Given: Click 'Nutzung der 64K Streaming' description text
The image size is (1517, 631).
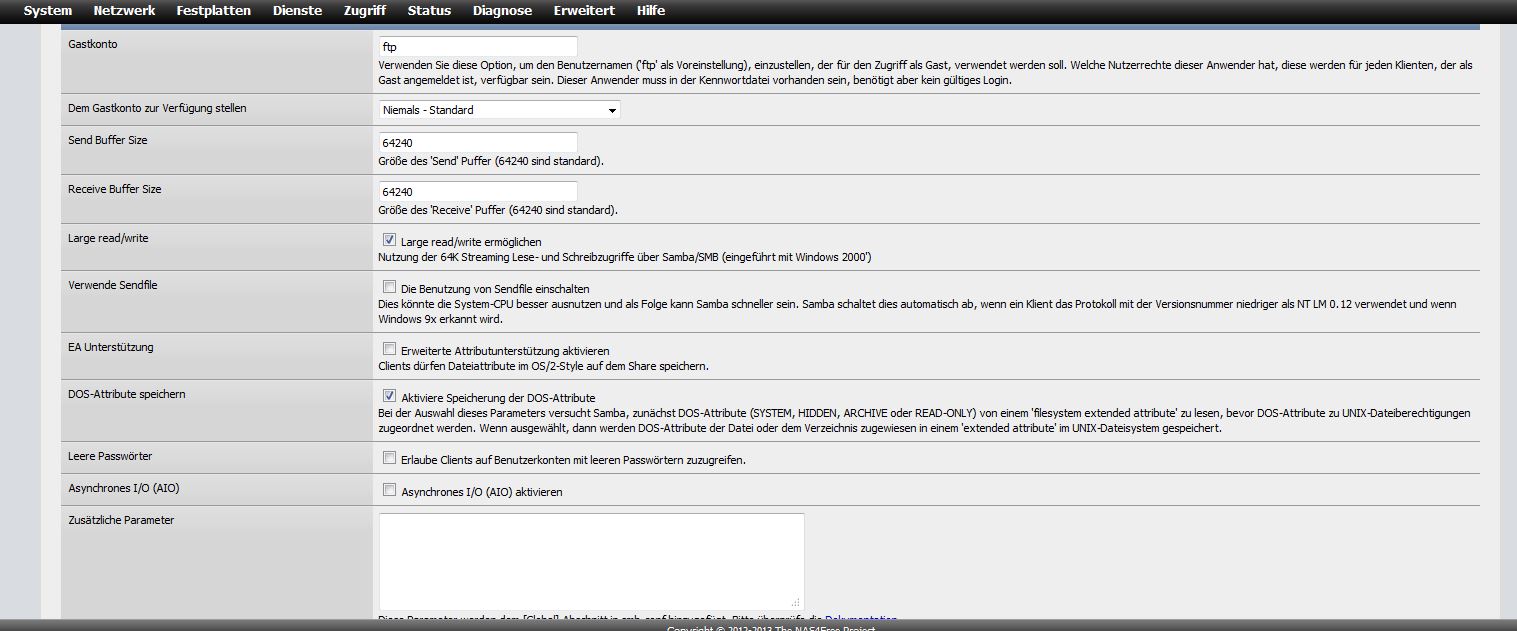Looking at the screenshot, I should click(x=625, y=258).
